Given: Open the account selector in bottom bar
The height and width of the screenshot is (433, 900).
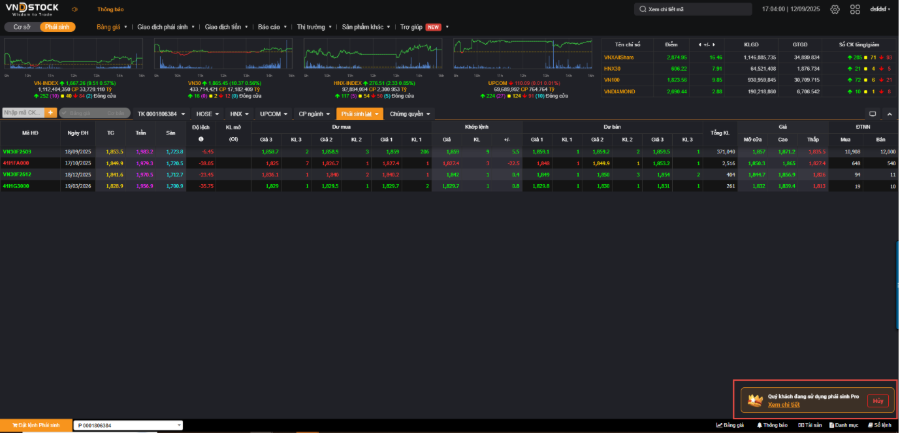Looking at the screenshot, I should pyautogui.click(x=127, y=426).
